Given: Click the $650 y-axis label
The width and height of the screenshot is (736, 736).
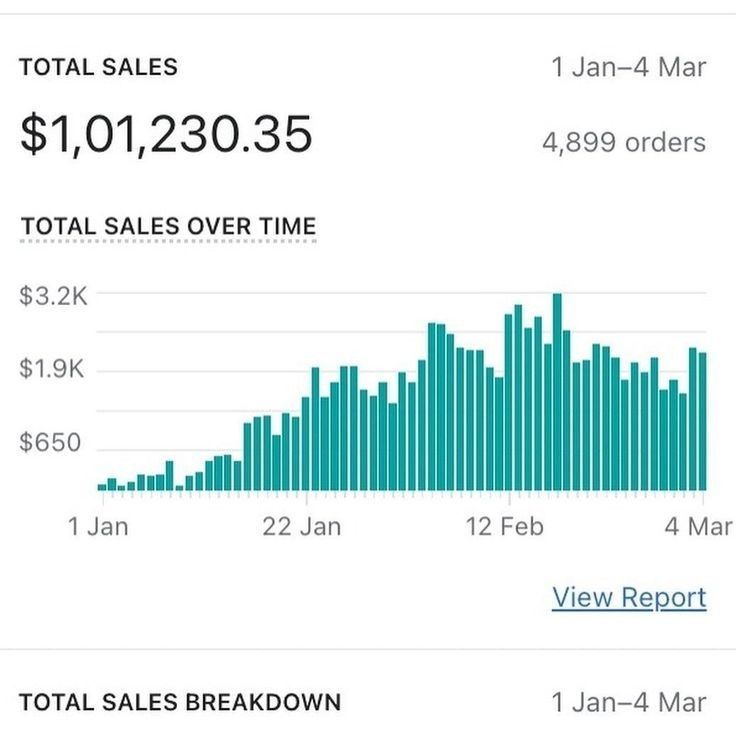Looking at the screenshot, I should pos(50,442).
